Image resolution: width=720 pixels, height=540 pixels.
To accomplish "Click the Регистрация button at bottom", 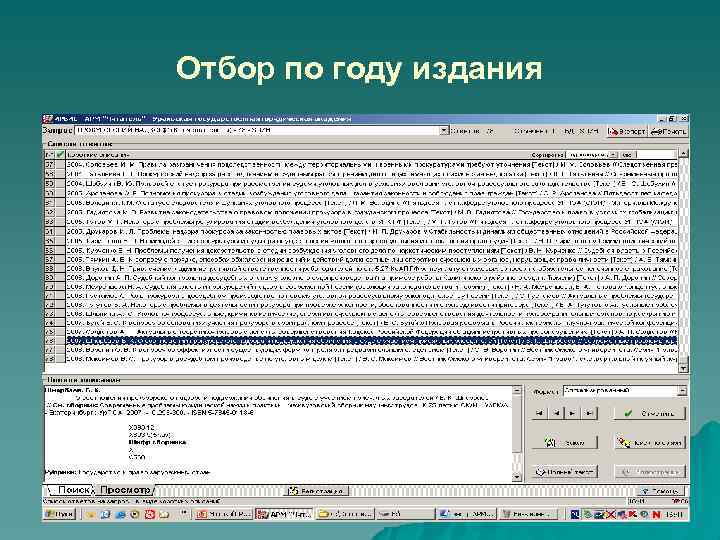I will [317, 491].
